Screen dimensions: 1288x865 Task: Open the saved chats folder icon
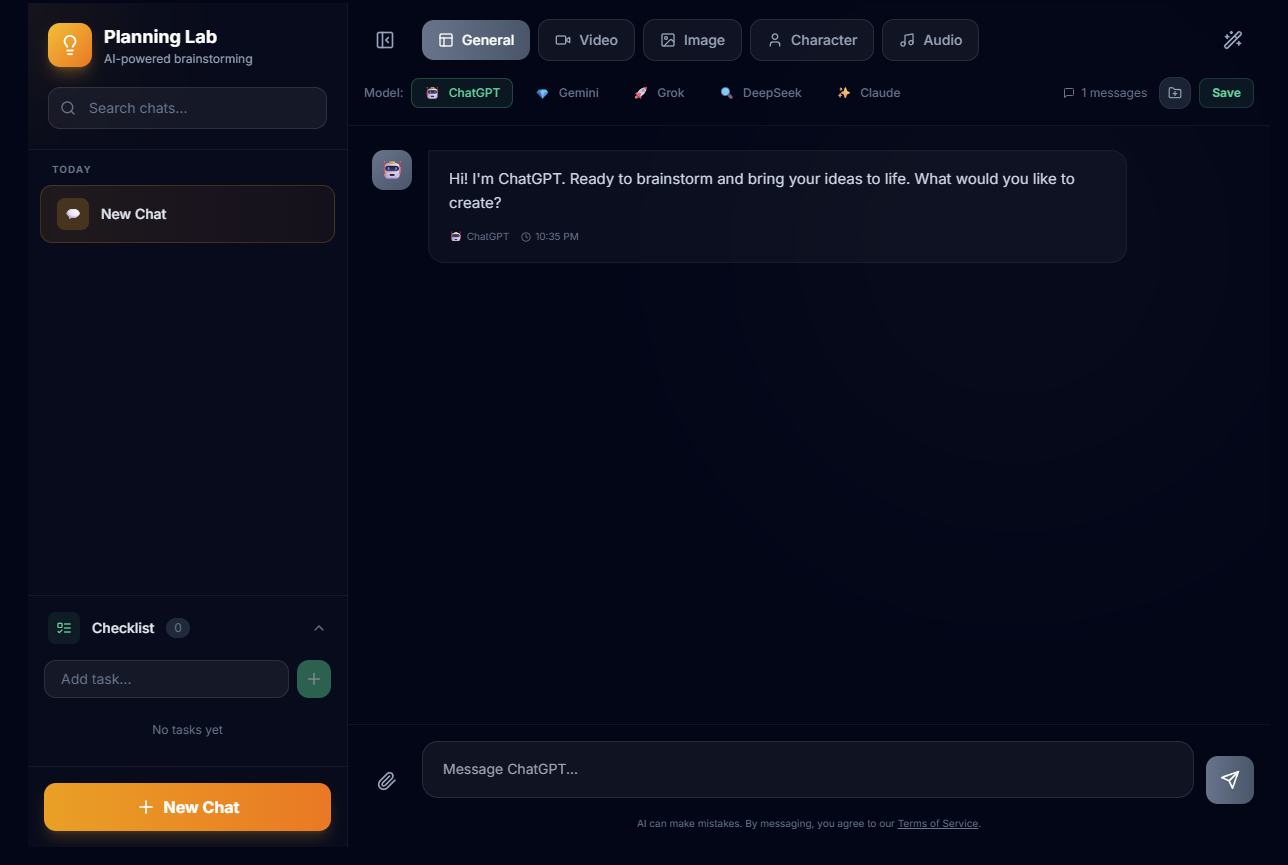click(1174, 92)
